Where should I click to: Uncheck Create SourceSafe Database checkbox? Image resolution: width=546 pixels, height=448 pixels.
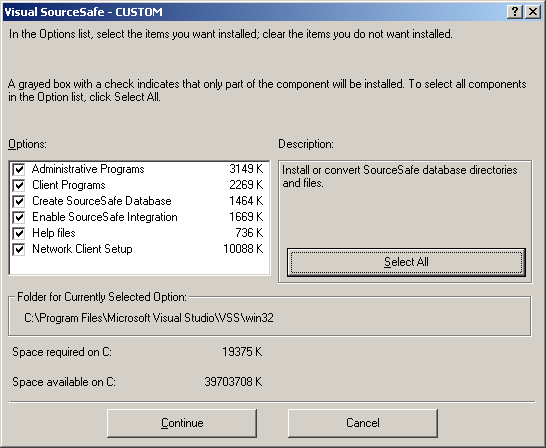click(x=19, y=202)
